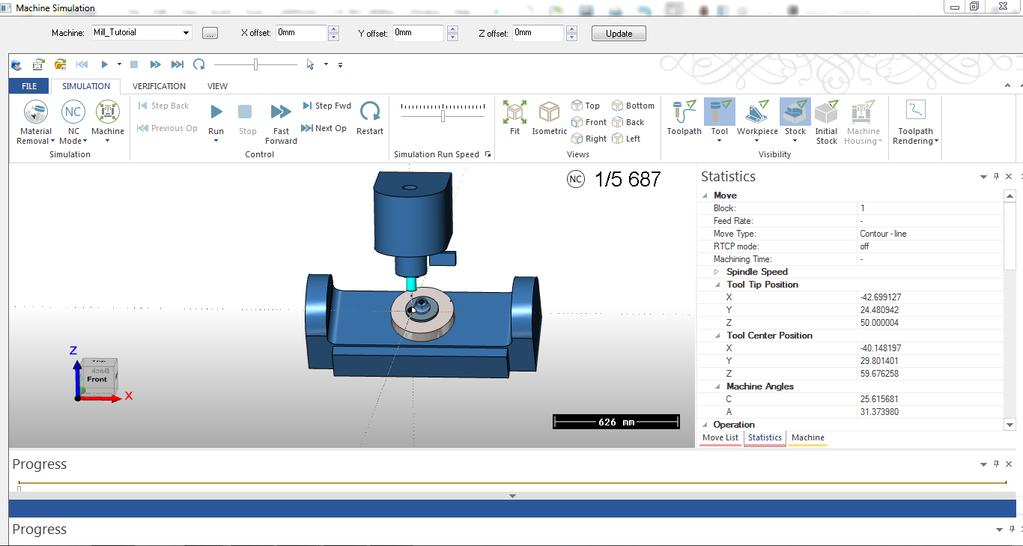
Task: Open the Move List tab
Action: pyautogui.click(x=720, y=438)
